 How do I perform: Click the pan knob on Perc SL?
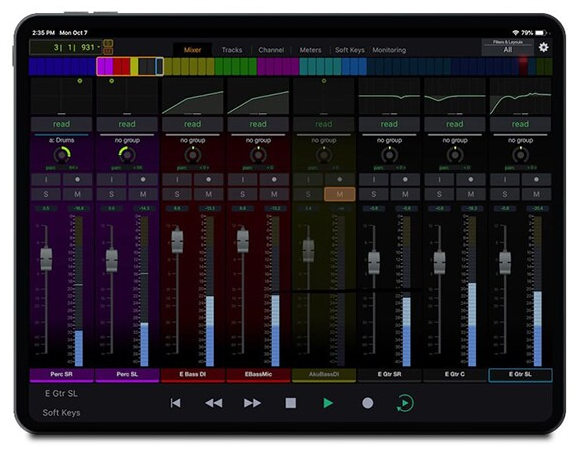pos(127,155)
